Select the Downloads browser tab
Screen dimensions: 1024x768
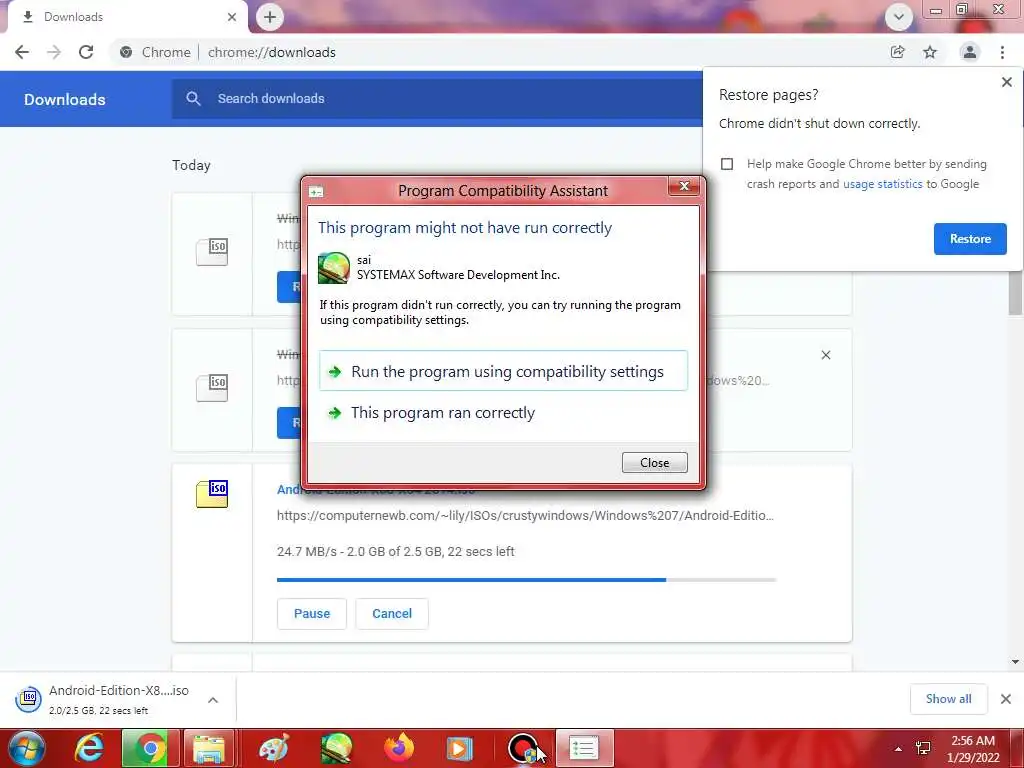point(127,17)
